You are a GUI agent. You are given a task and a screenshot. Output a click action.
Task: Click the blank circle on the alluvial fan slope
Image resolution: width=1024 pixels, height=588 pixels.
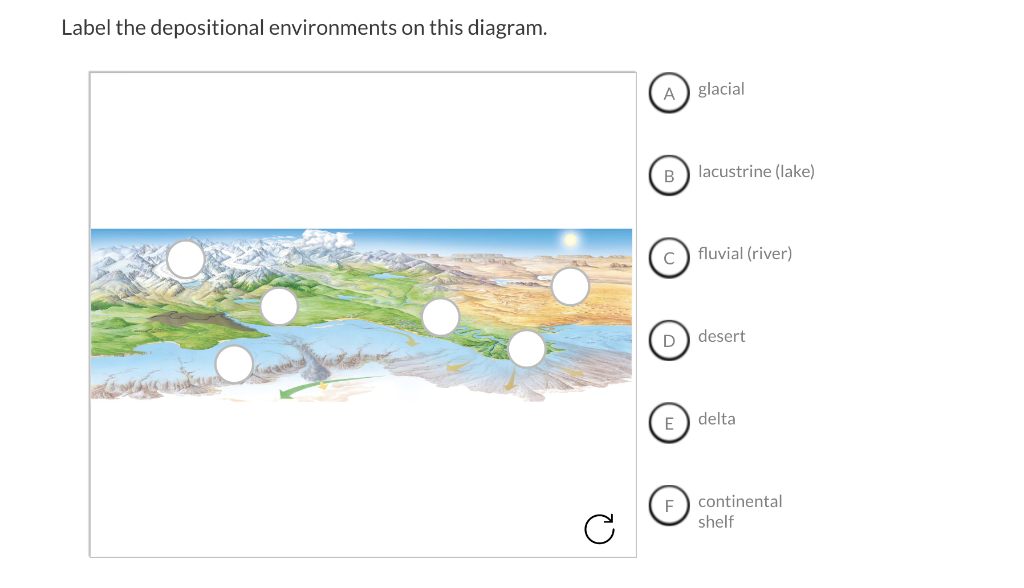[439, 317]
